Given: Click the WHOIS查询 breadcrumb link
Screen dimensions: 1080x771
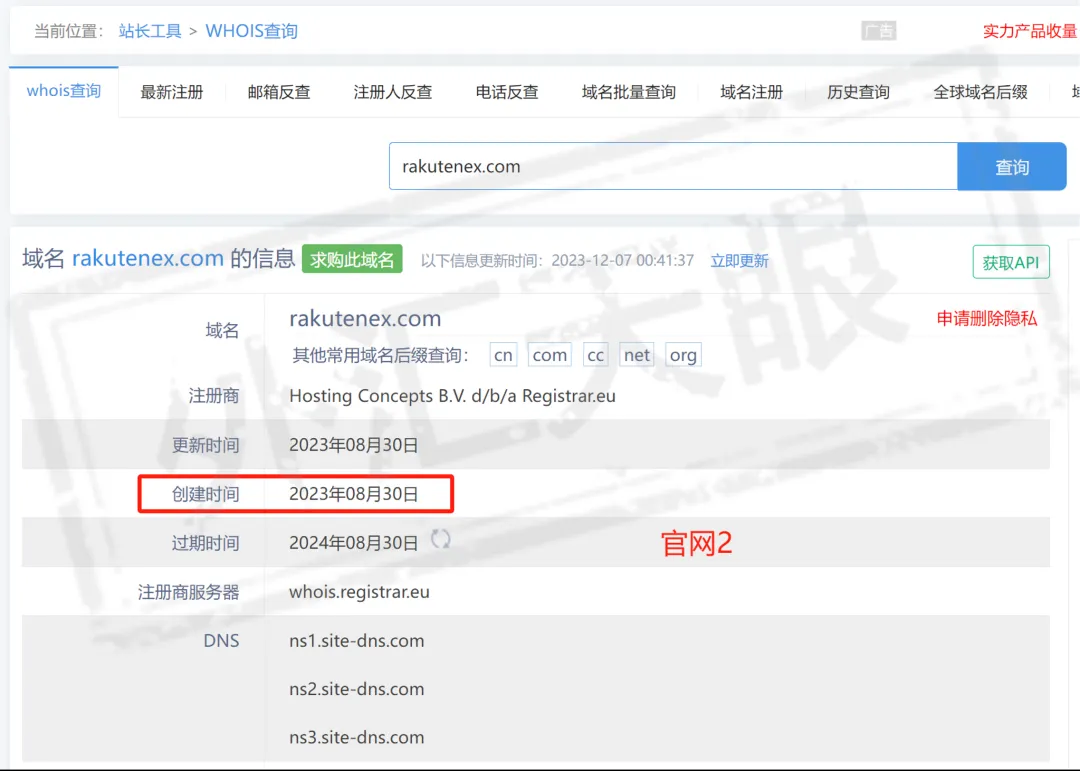Looking at the screenshot, I should (251, 31).
